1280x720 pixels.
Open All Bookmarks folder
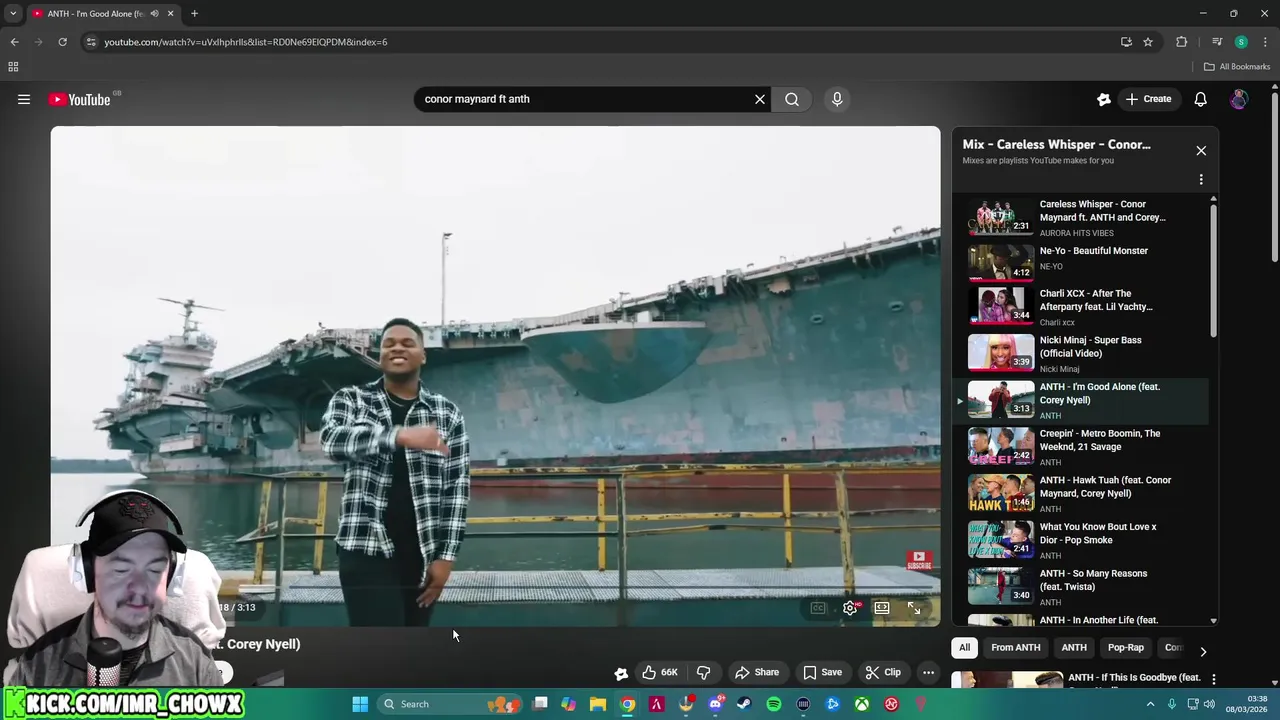pos(1237,67)
